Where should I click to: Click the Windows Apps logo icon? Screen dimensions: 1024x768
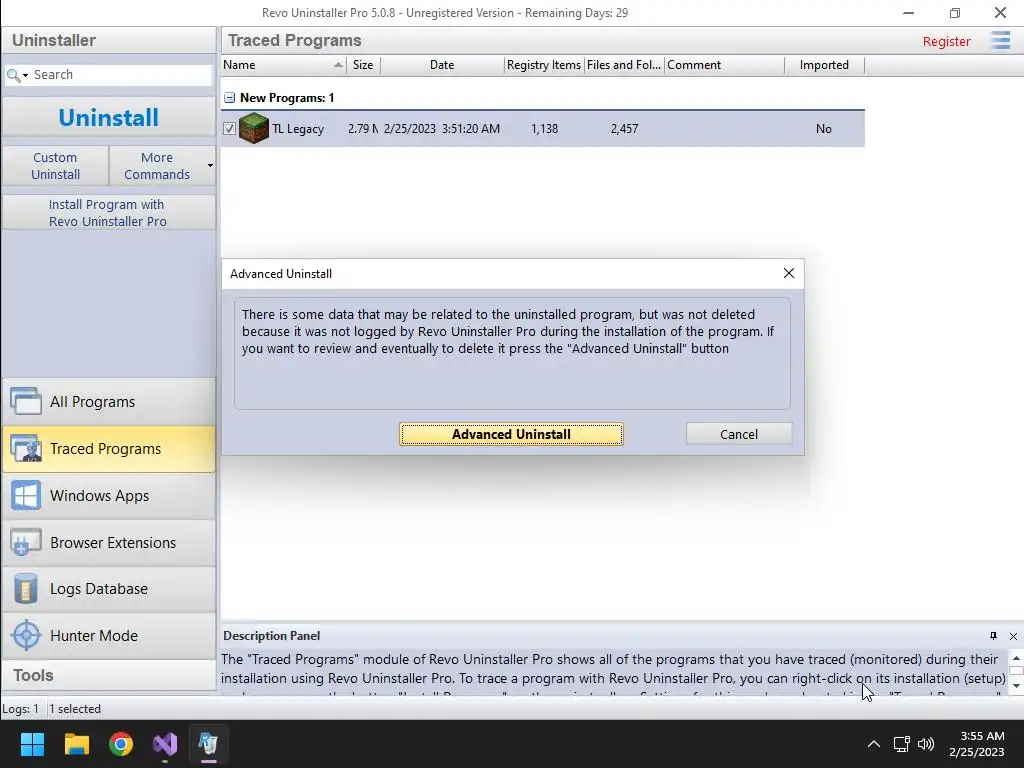pyautogui.click(x=25, y=495)
